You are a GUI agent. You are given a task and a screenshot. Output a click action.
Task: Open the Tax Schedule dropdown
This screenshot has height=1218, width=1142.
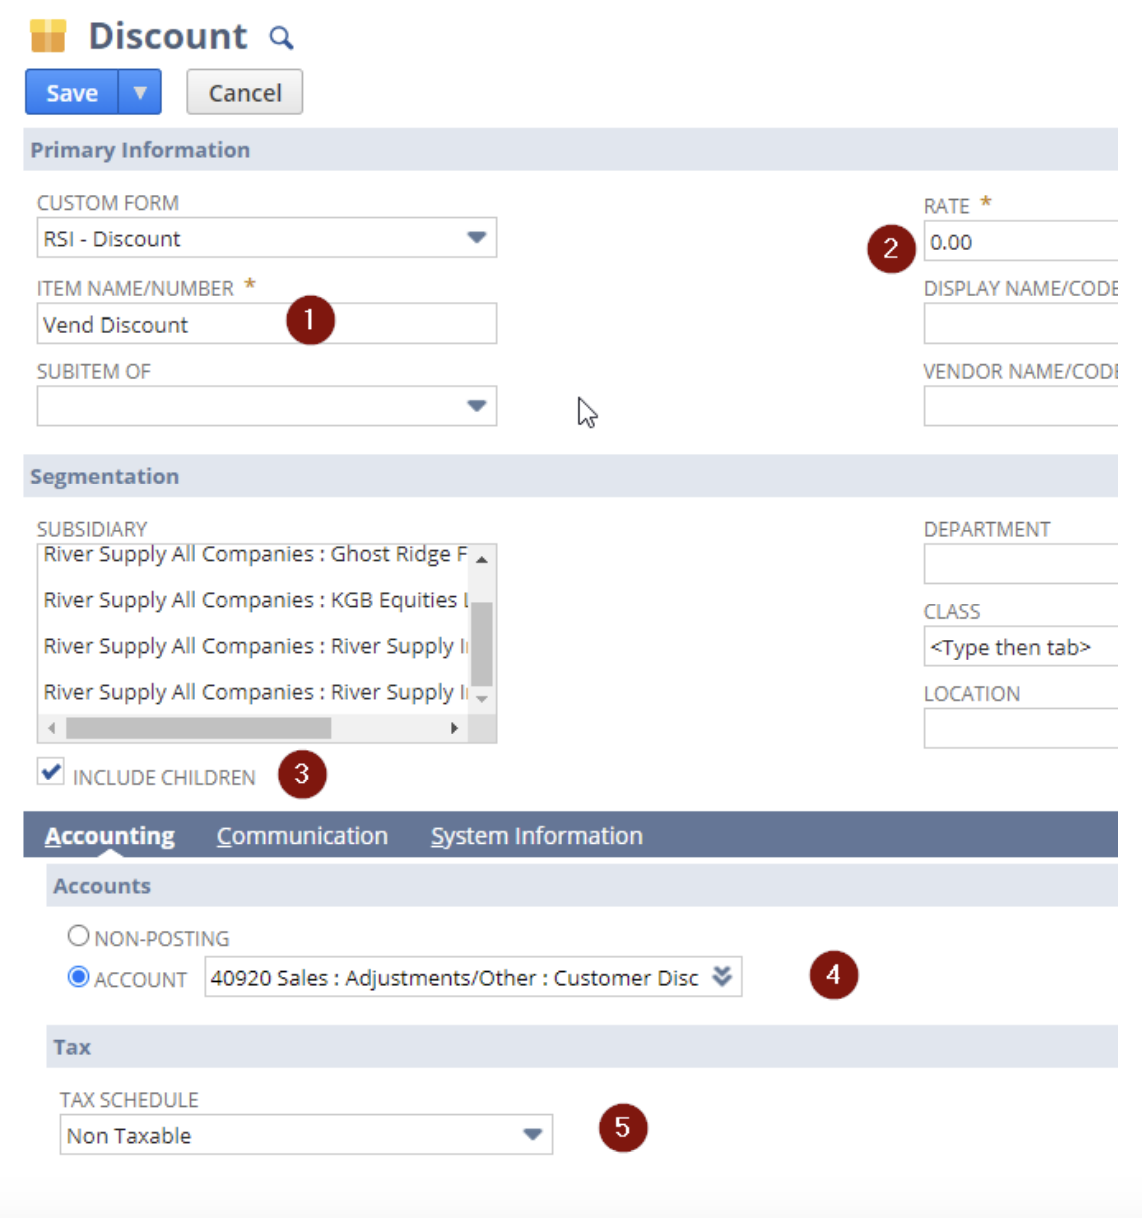click(x=532, y=1135)
